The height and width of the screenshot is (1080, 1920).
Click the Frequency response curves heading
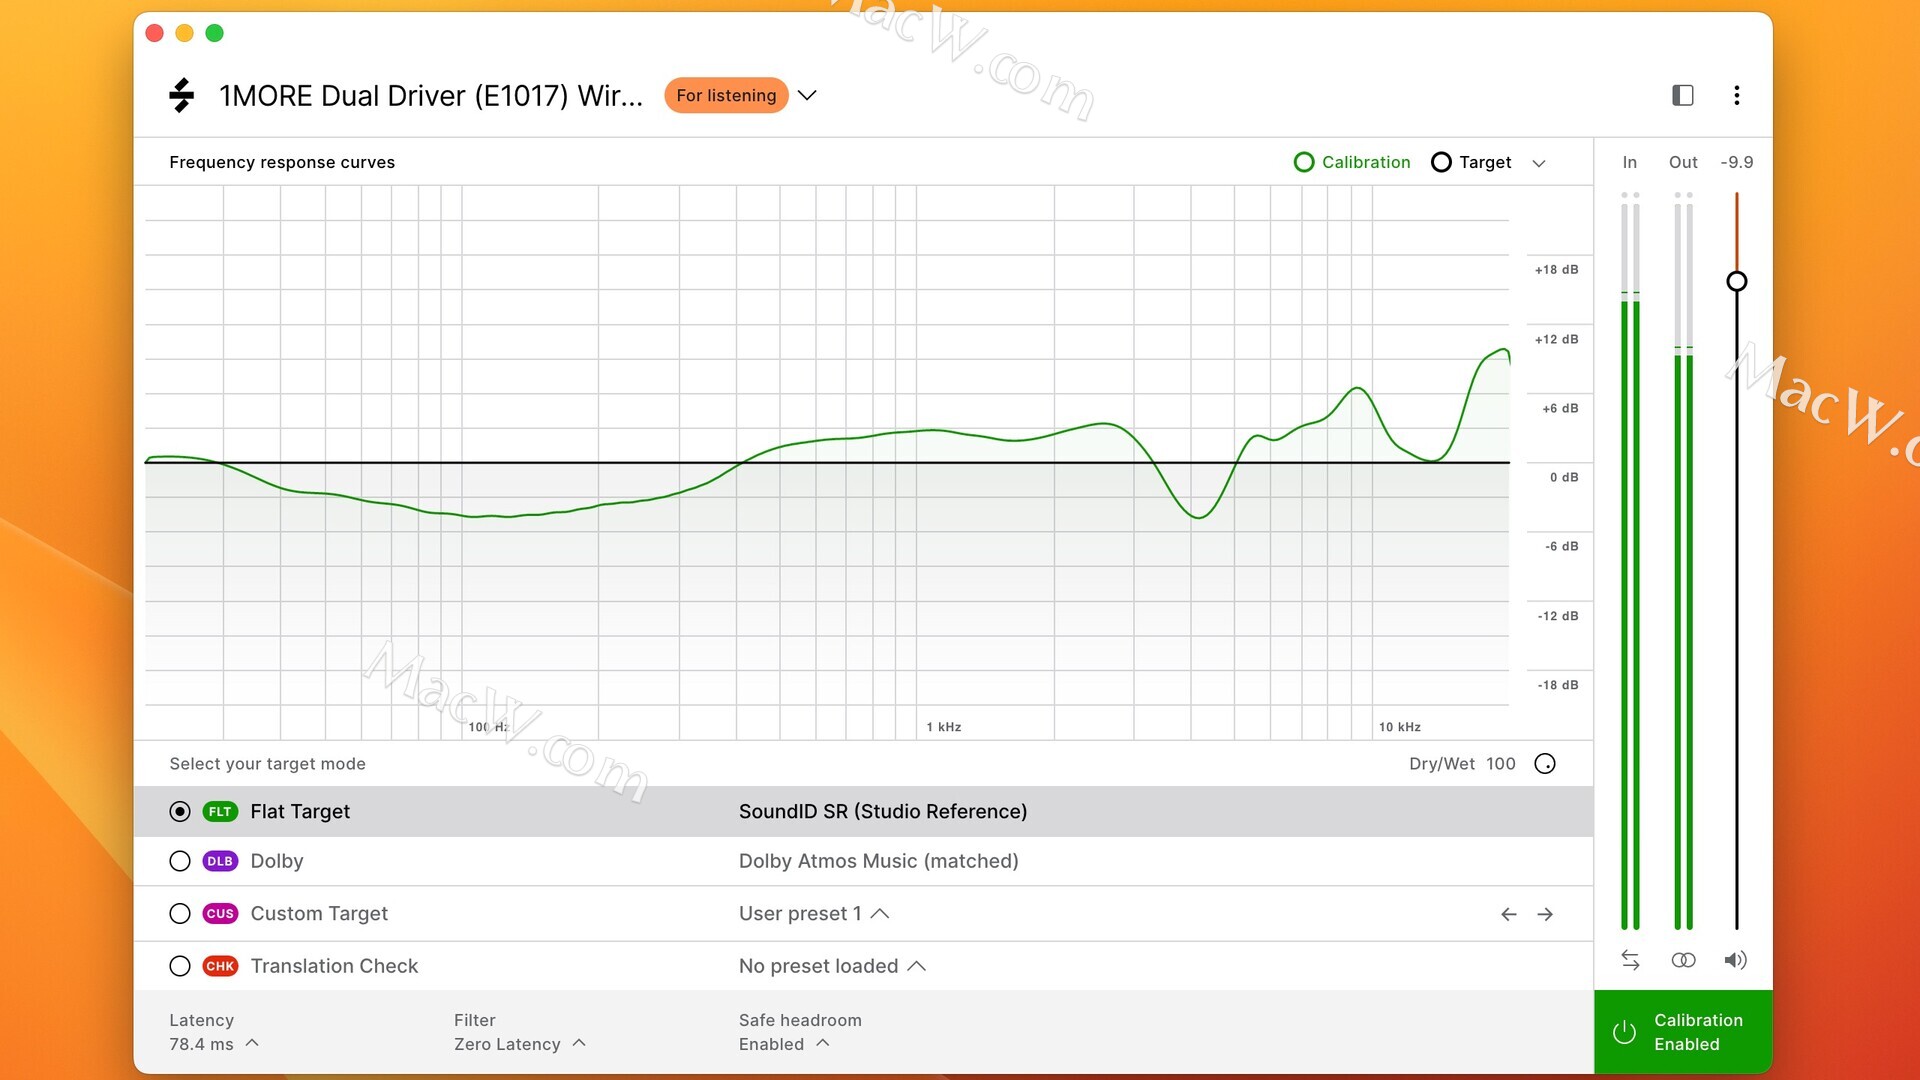click(282, 162)
